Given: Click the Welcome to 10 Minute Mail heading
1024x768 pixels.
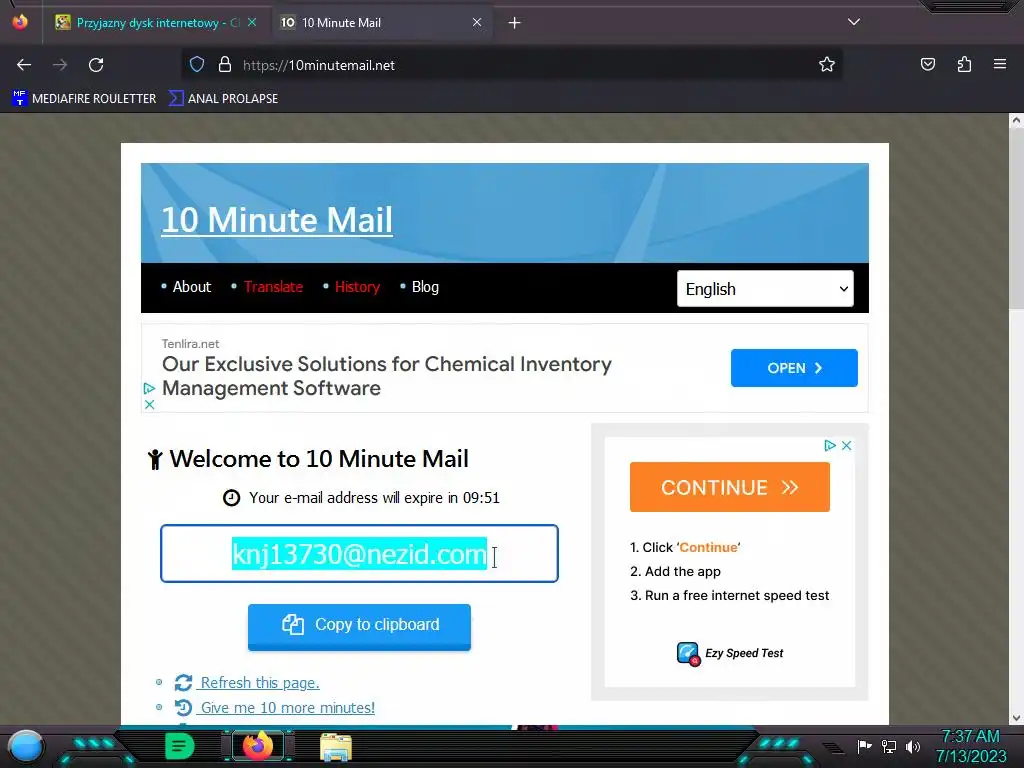Looking at the screenshot, I should tap(319, 459).
